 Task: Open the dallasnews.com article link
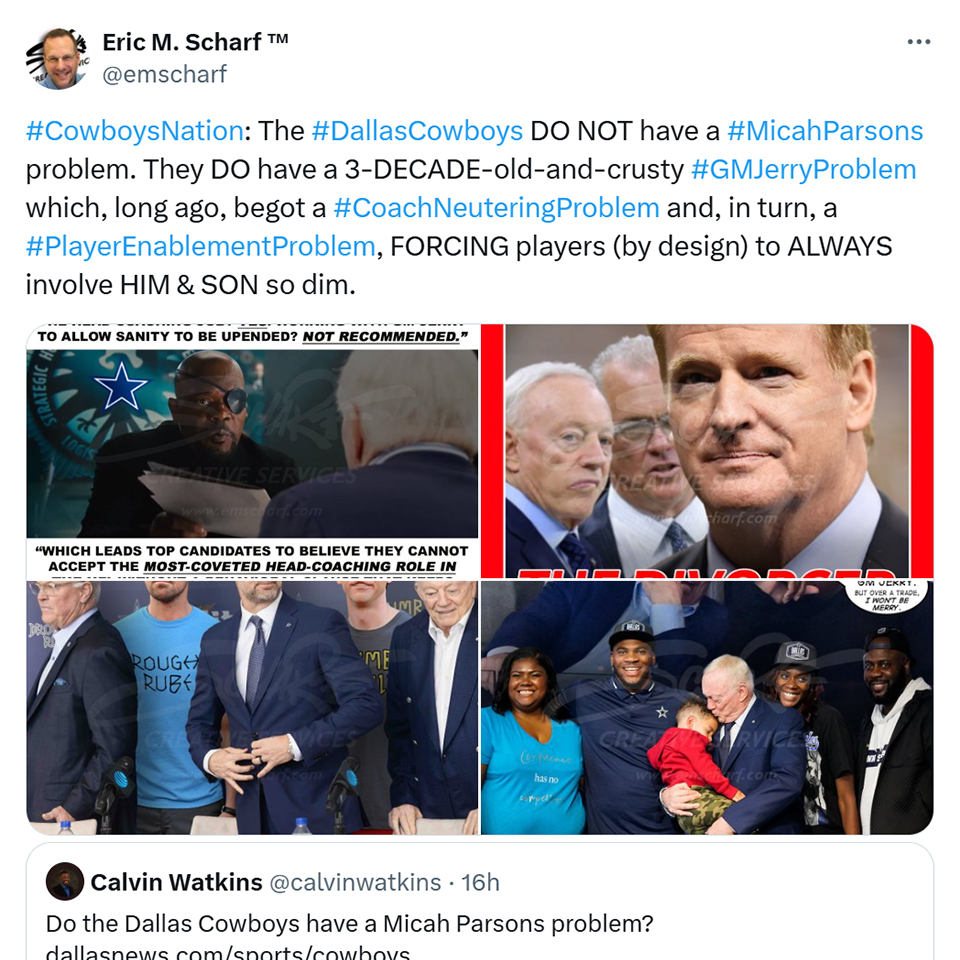227,951
